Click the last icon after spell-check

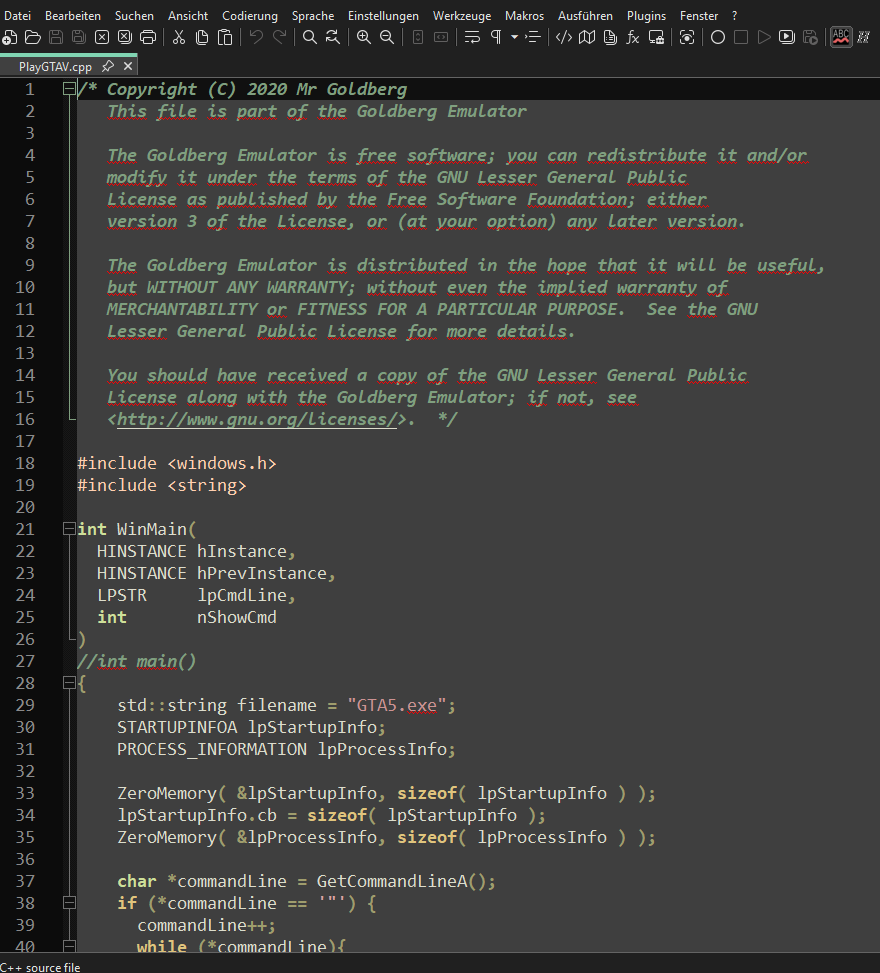(x=863, y=38)
